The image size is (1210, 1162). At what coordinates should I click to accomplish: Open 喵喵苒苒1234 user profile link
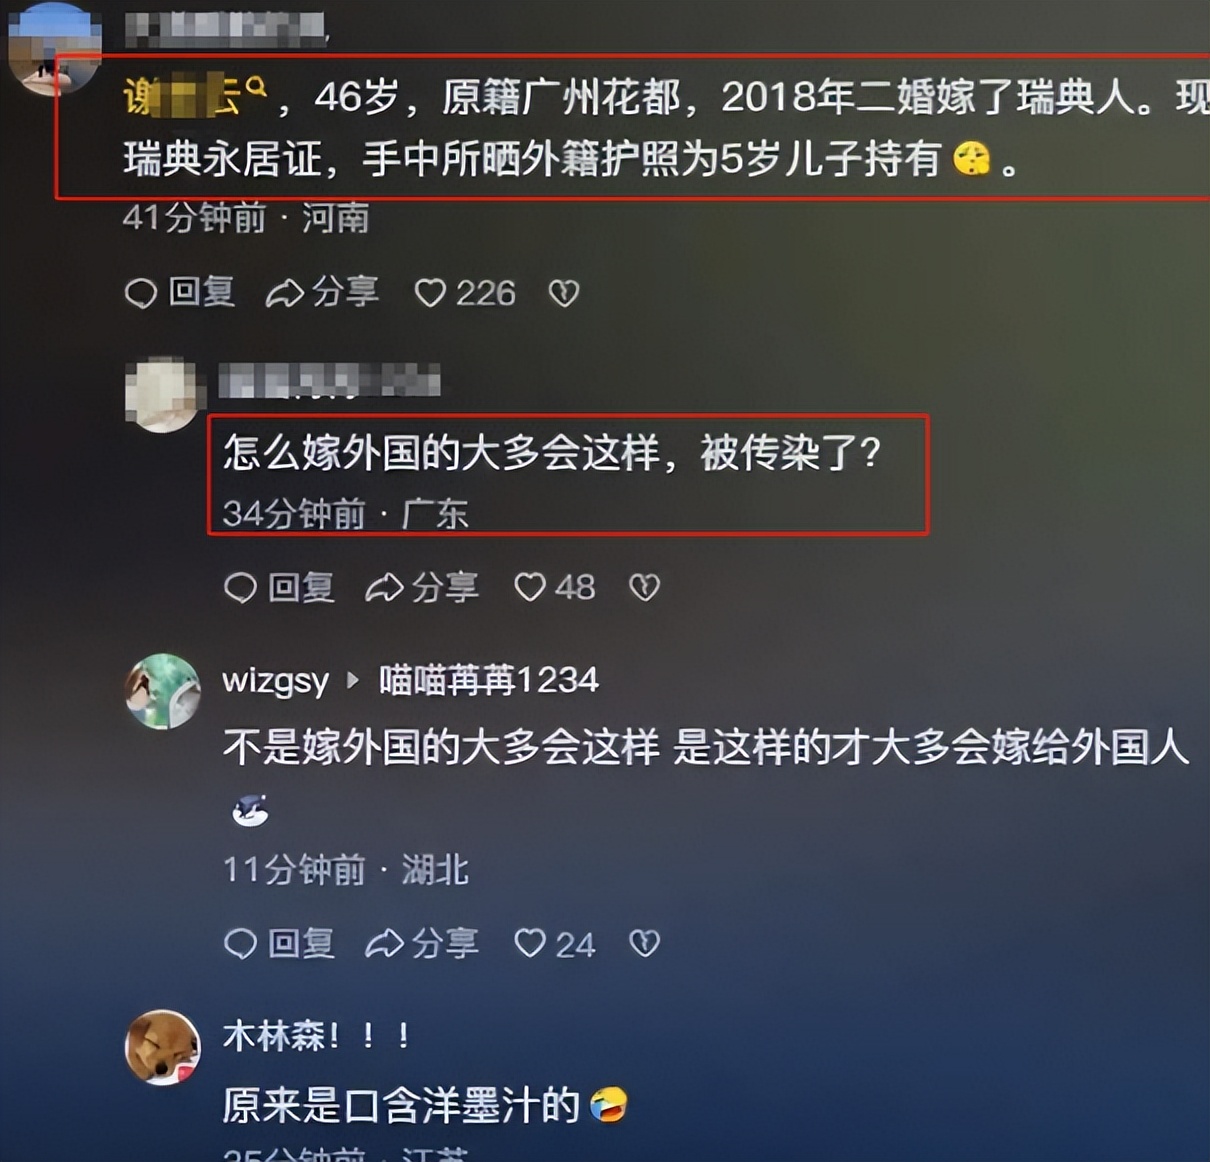(488, 681)
